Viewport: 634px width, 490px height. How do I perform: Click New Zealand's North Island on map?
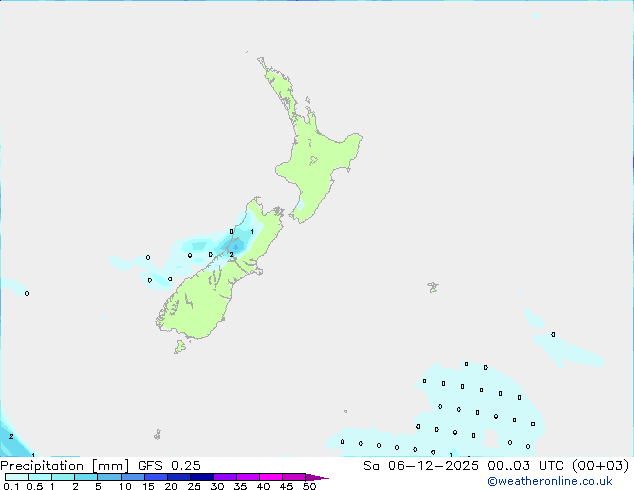317,162
